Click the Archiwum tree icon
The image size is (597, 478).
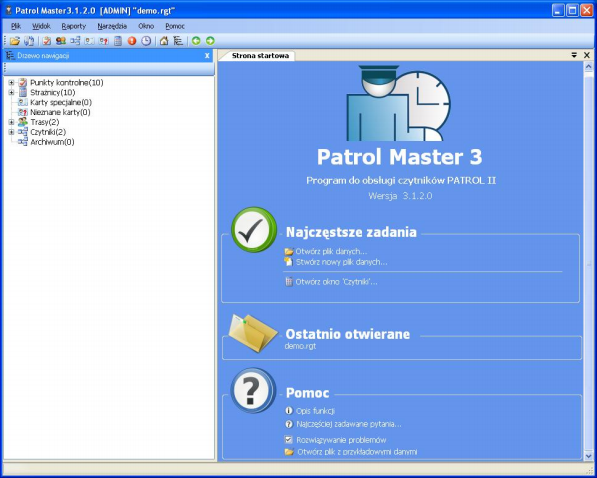(x=23, y=142)
